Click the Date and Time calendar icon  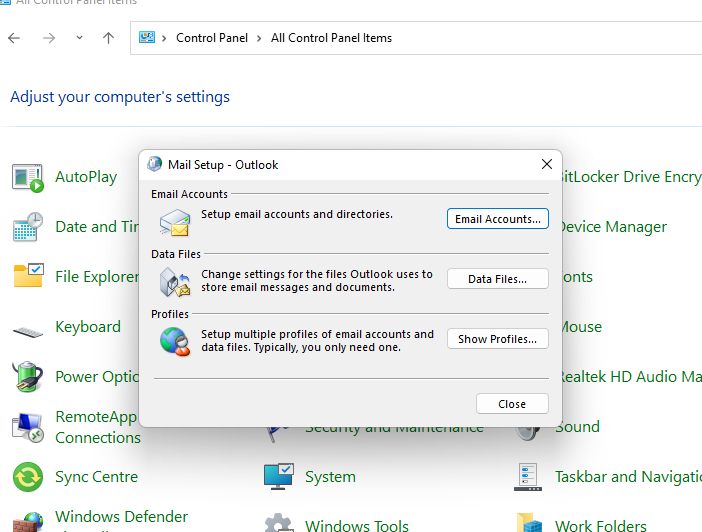point(28,227)
